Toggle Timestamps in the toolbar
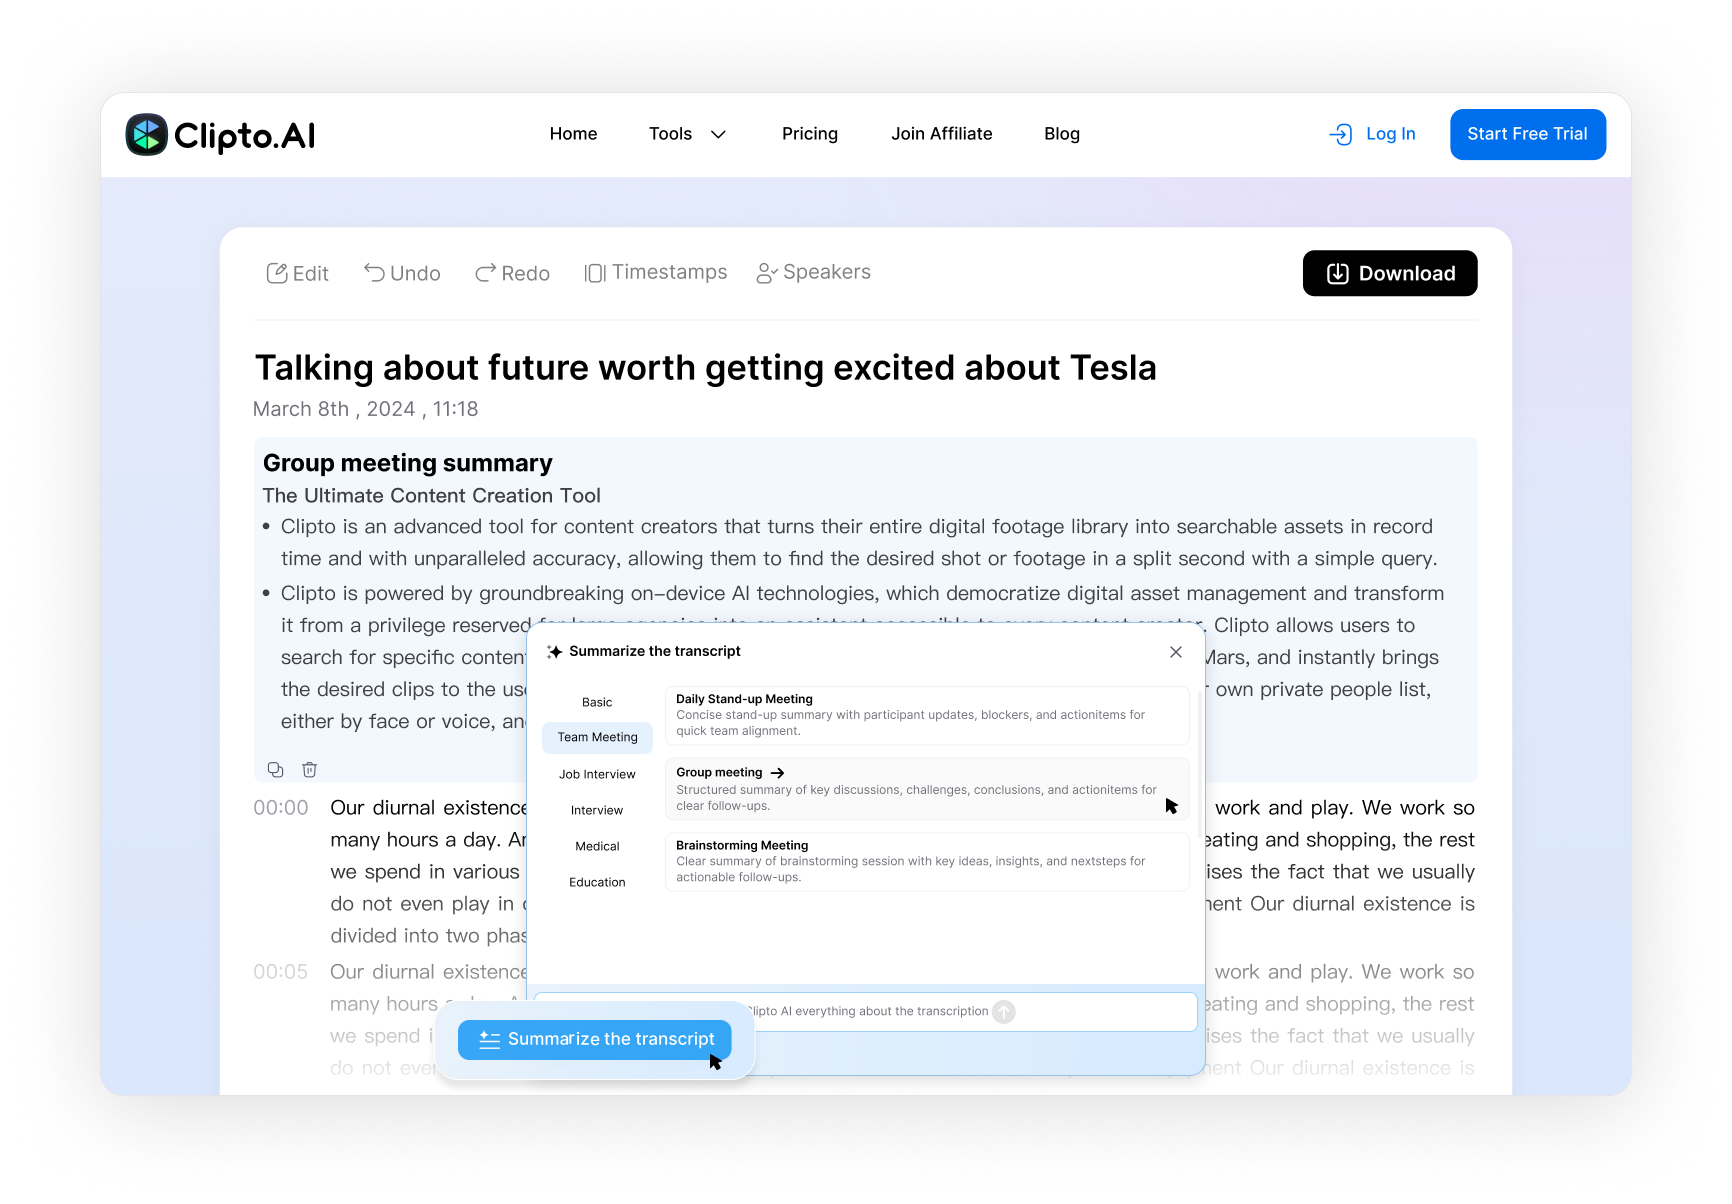Viewport: 1732px width, 1204px height. pyautogui.click(x=656, y=273)
